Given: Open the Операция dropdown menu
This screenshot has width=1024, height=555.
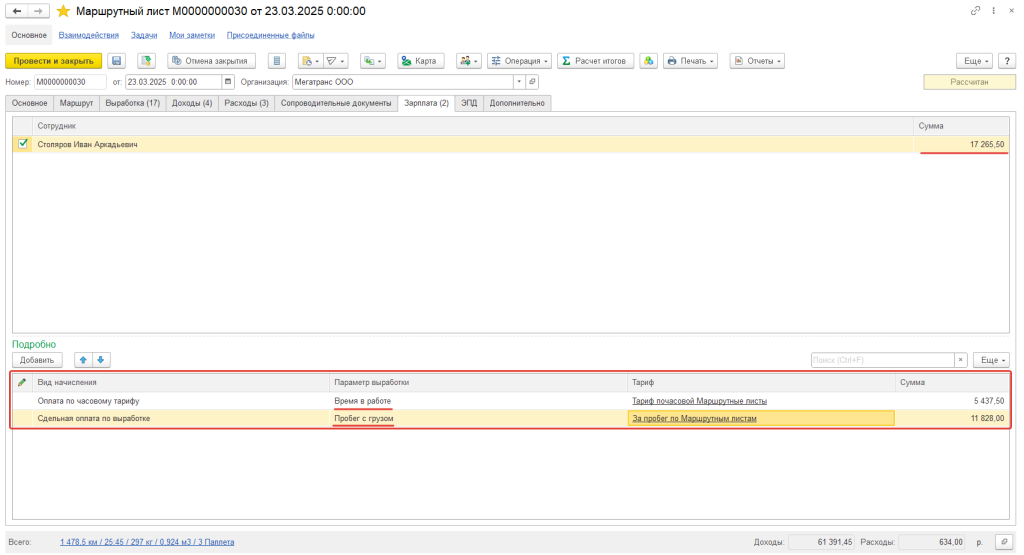Looking at the screenshot, I should click(519, 61).
